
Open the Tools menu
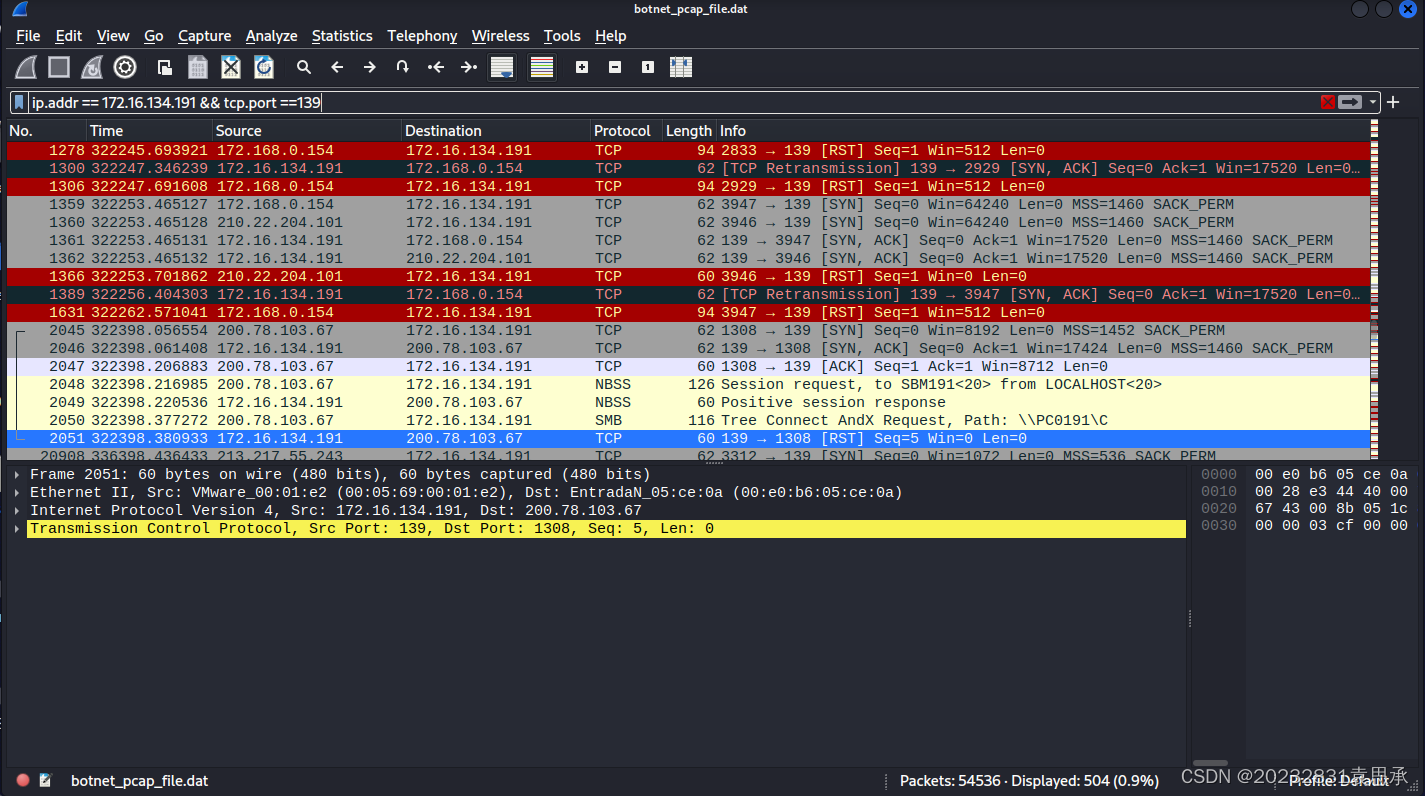pos(562,36)
